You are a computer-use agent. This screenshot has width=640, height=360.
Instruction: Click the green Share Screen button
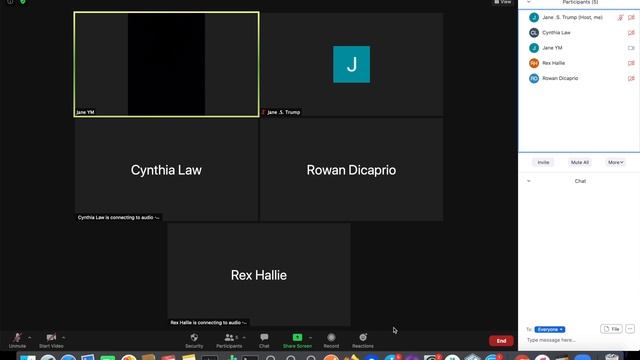(297, 340)
